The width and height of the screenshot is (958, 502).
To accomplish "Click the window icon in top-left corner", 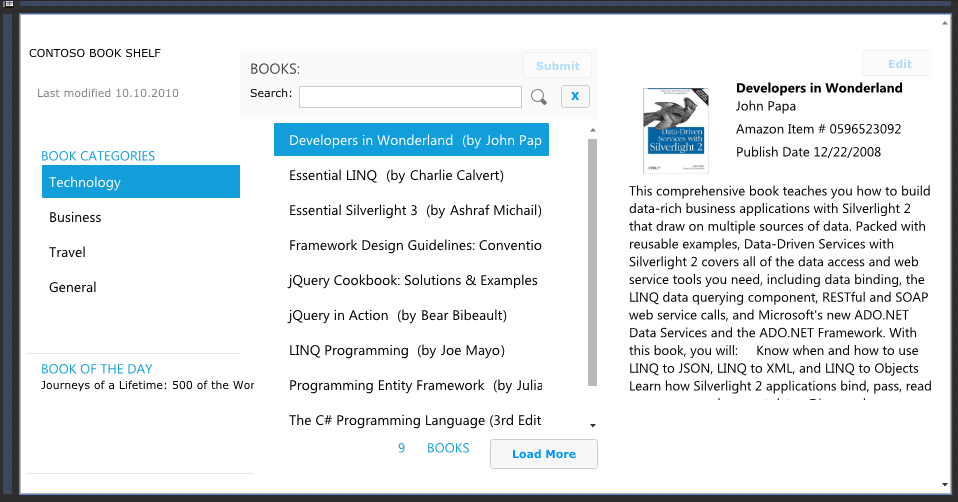I will 9,4.
